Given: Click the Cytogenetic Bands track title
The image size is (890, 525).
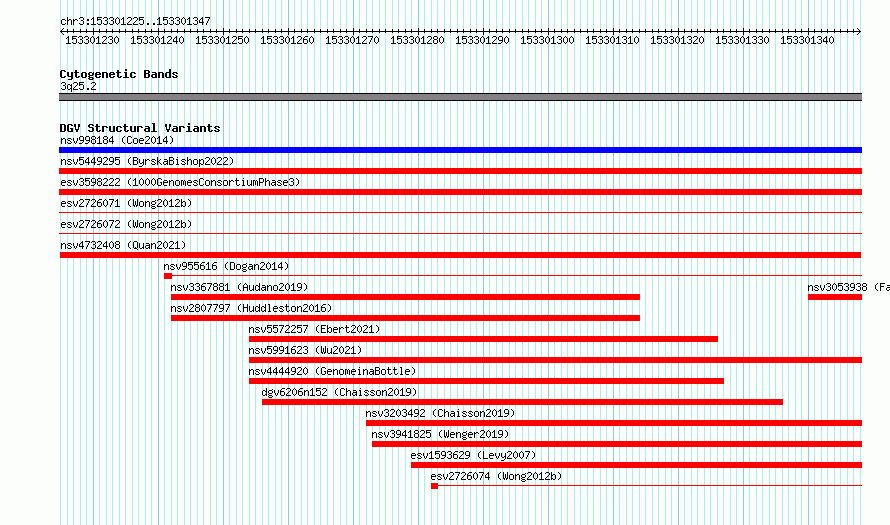Looking at the screenshot, I should tap(119, 74).
